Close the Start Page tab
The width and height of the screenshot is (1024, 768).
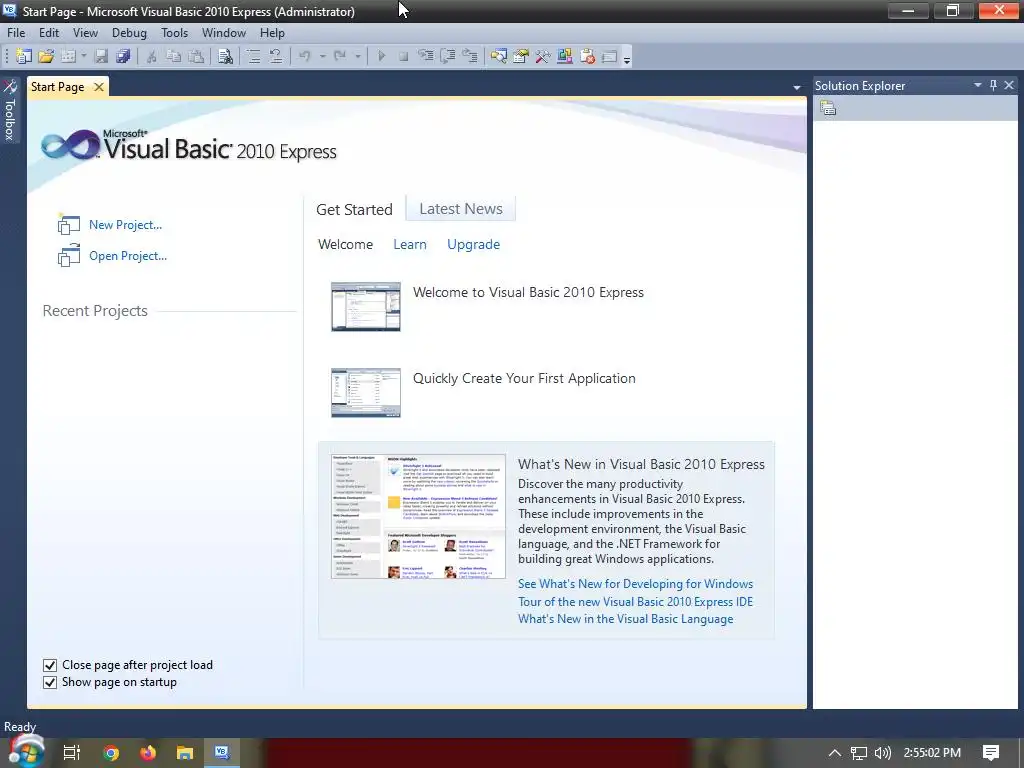pos(99,87)
